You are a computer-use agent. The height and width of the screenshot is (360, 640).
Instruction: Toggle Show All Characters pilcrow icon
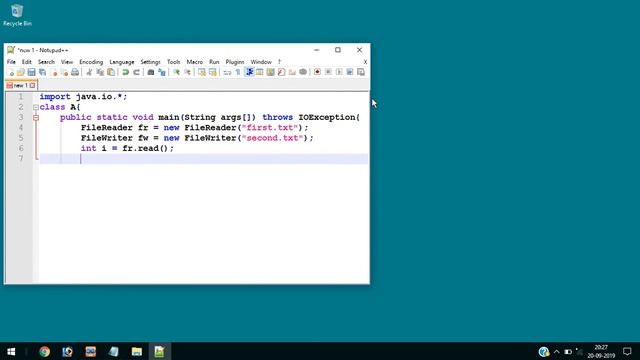(x=238, y=72)
